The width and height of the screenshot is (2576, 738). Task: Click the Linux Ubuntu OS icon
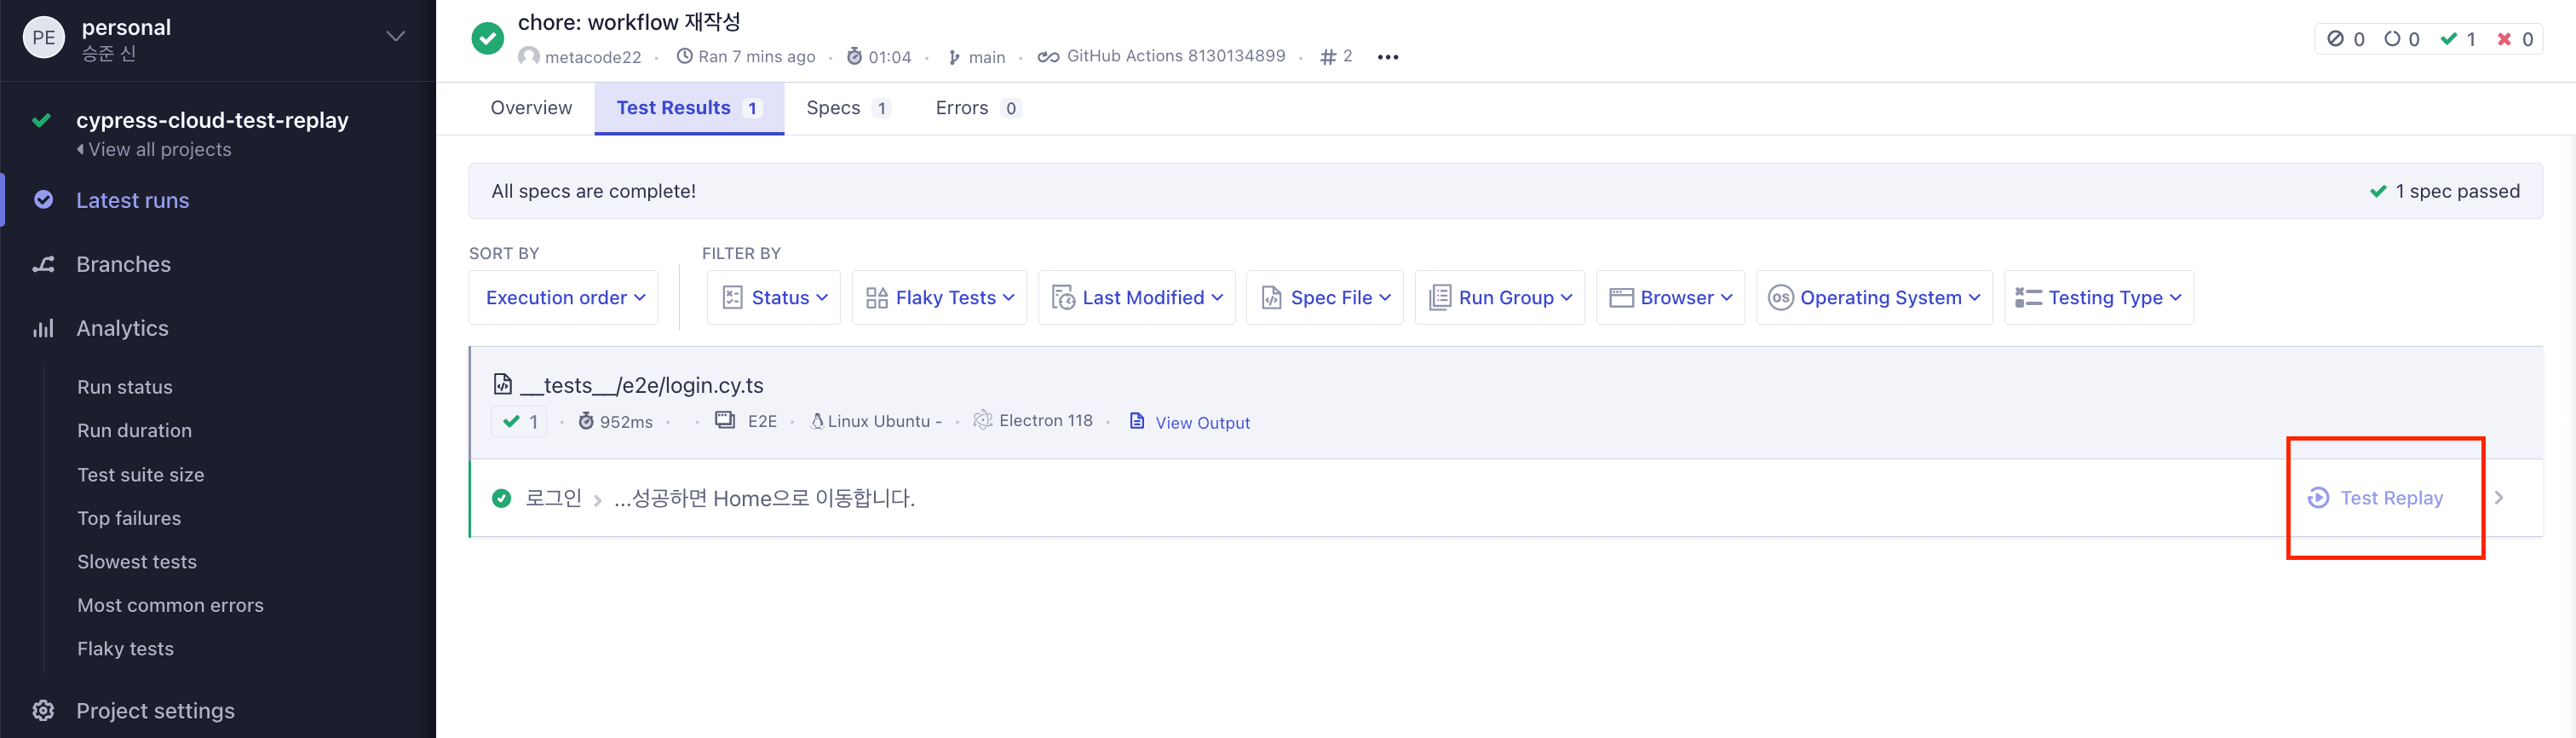click(817, 421)
